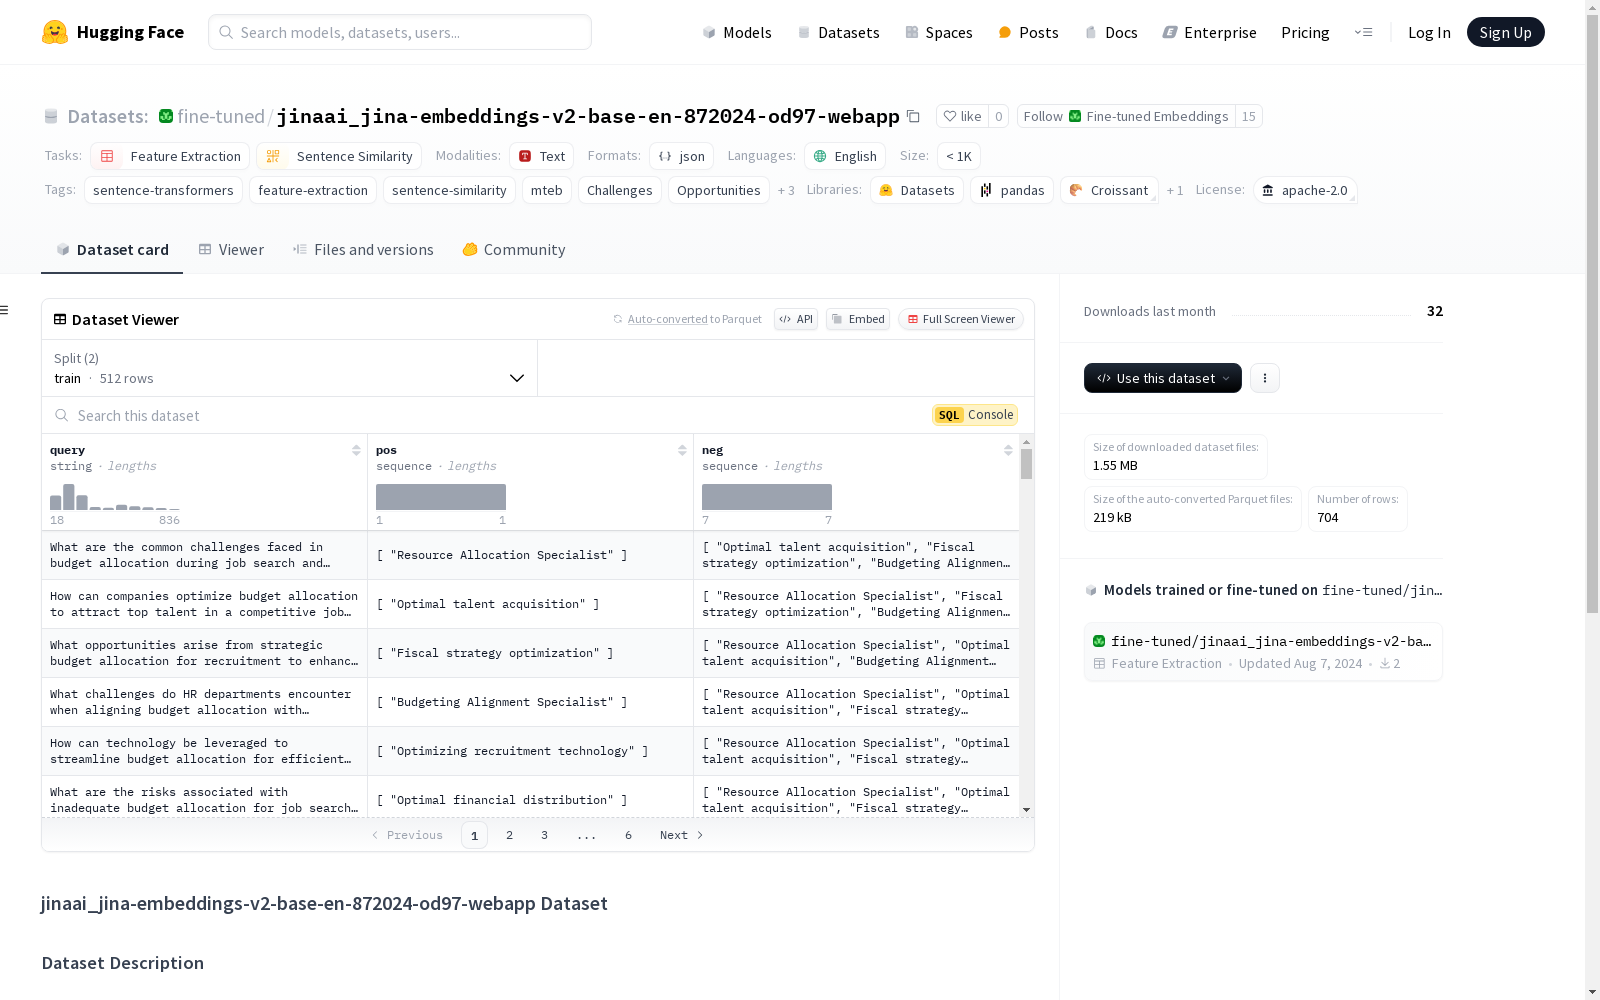
Task: Expand the +3 additional tags
Action: tap(786, 190)
